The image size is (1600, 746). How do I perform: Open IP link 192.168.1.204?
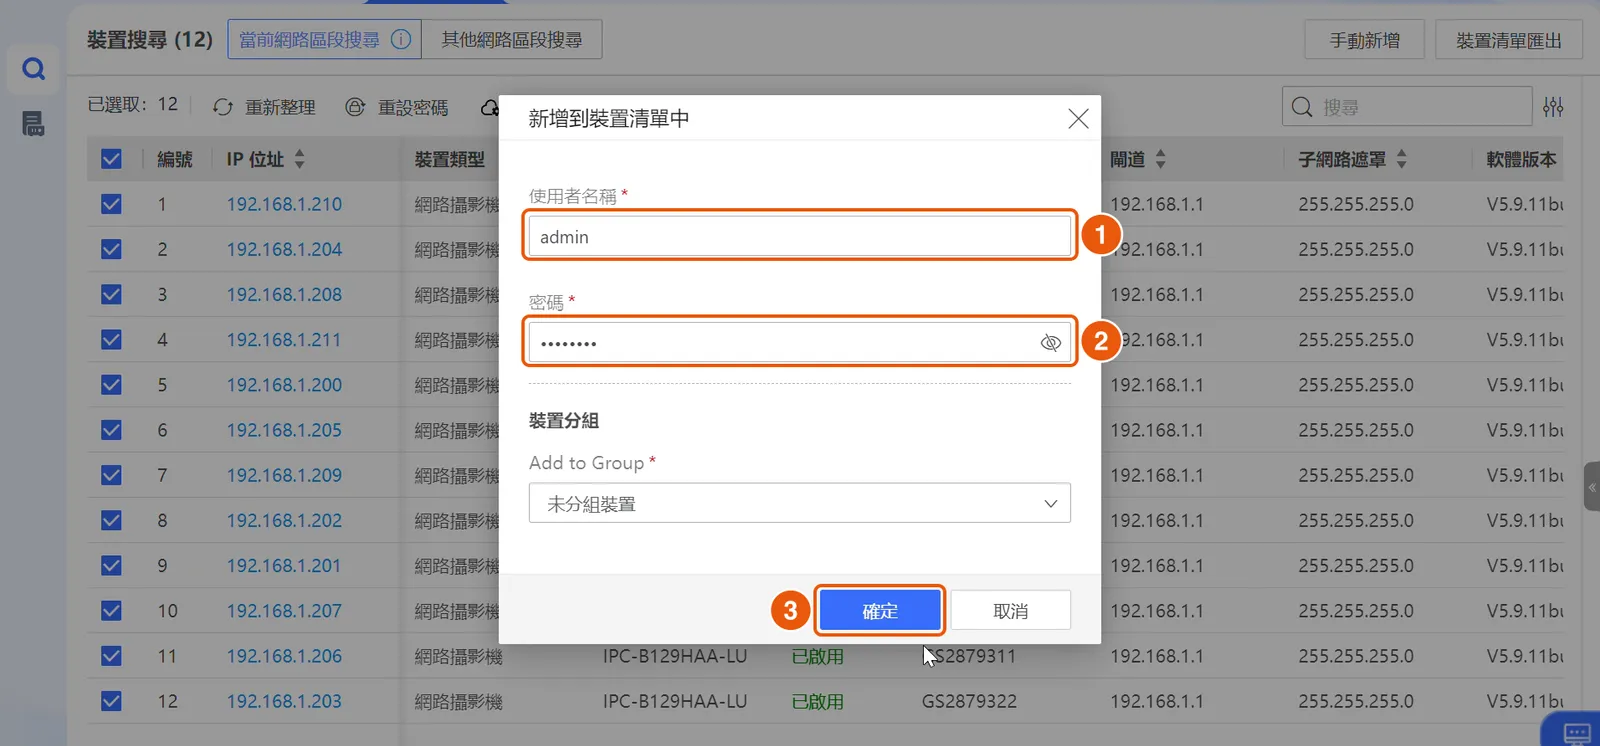(284, 249)
